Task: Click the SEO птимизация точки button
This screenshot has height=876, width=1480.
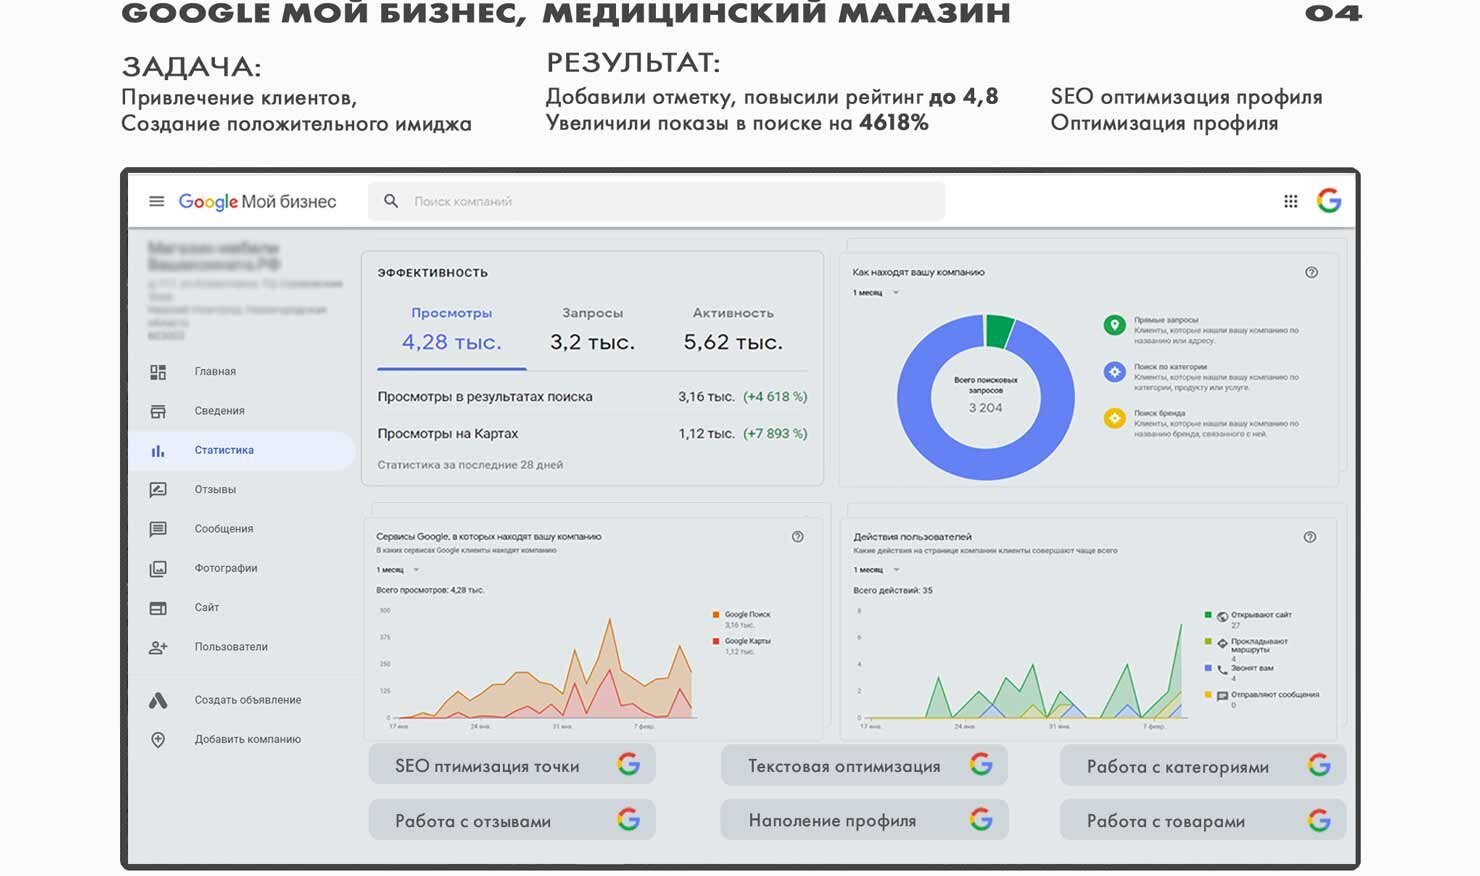Action: [x=512, y=765]
